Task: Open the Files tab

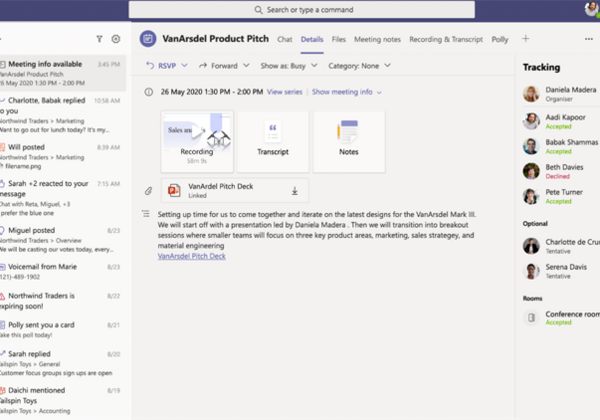Action: [339, 39]
